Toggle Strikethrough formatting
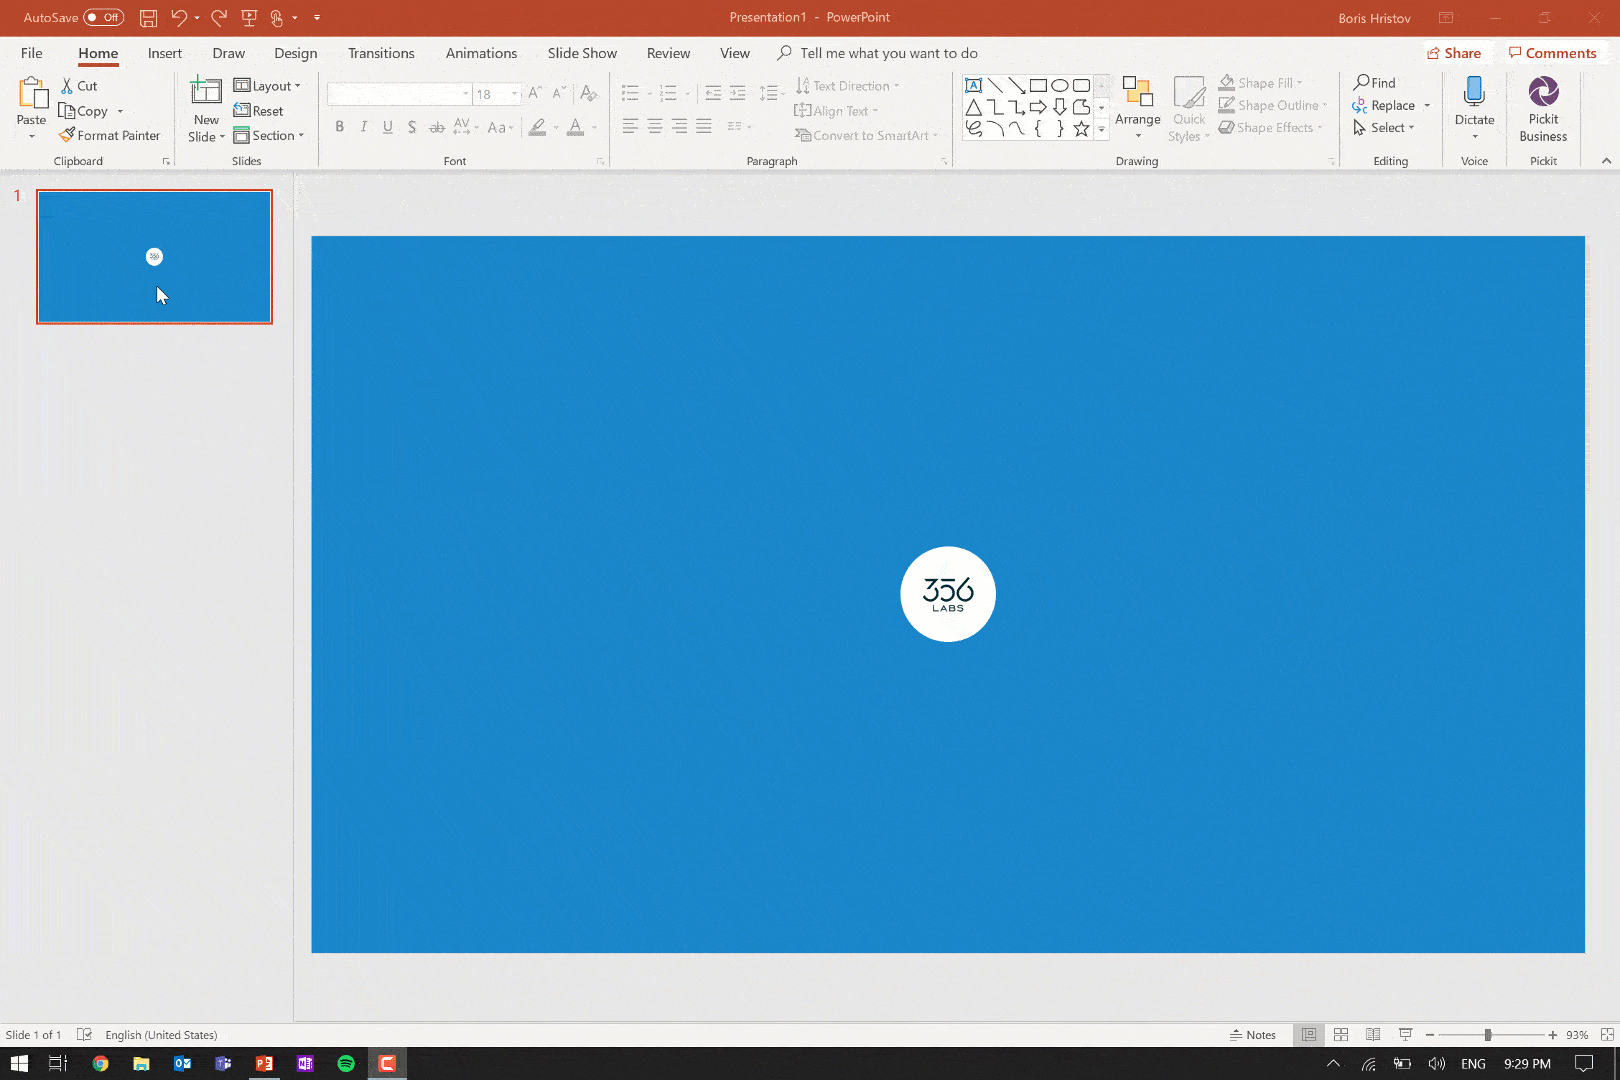1620x1080 pixels. pyautogui.click(x=436, y=127)
